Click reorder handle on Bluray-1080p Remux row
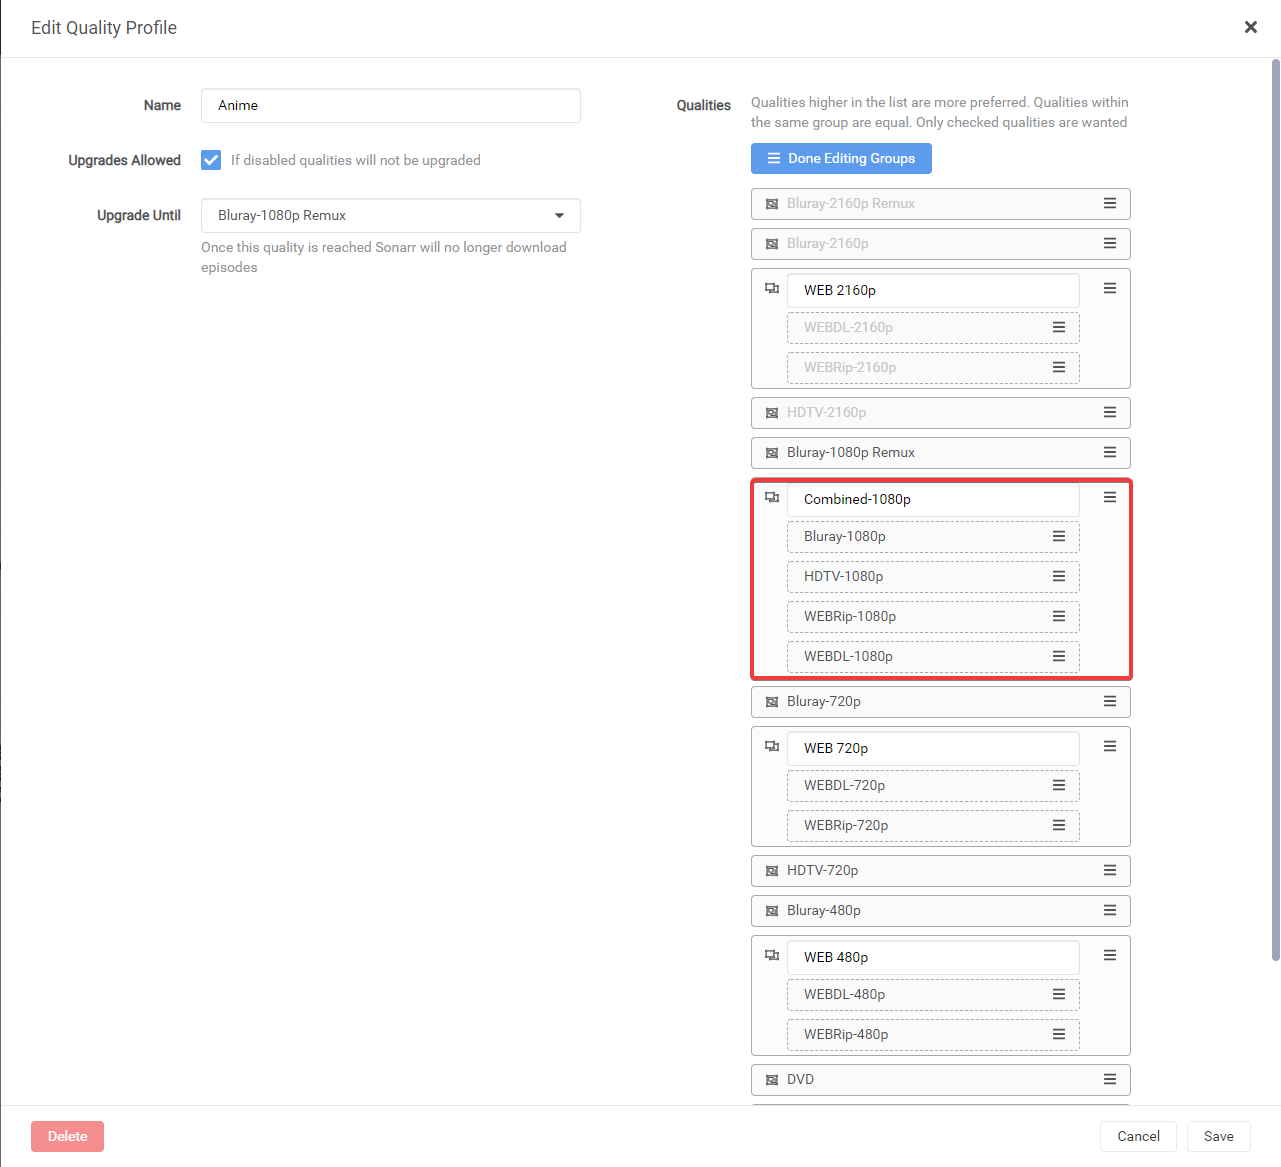 point(1110,452)
